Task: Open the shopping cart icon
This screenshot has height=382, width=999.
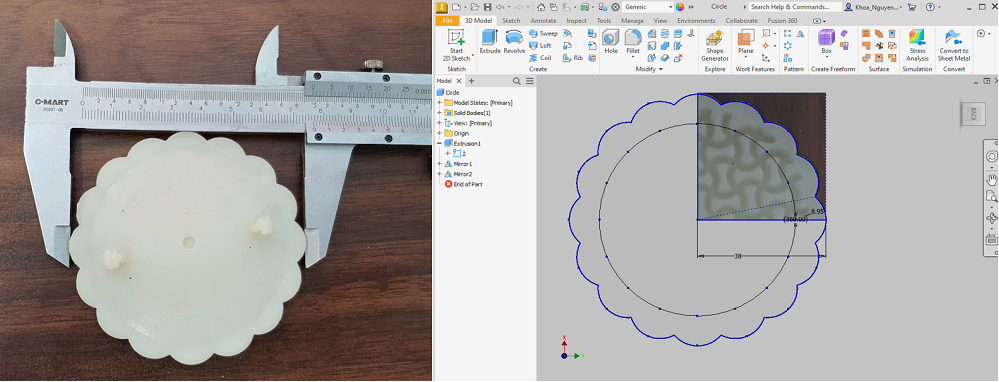Action: (x=912, y=7)
